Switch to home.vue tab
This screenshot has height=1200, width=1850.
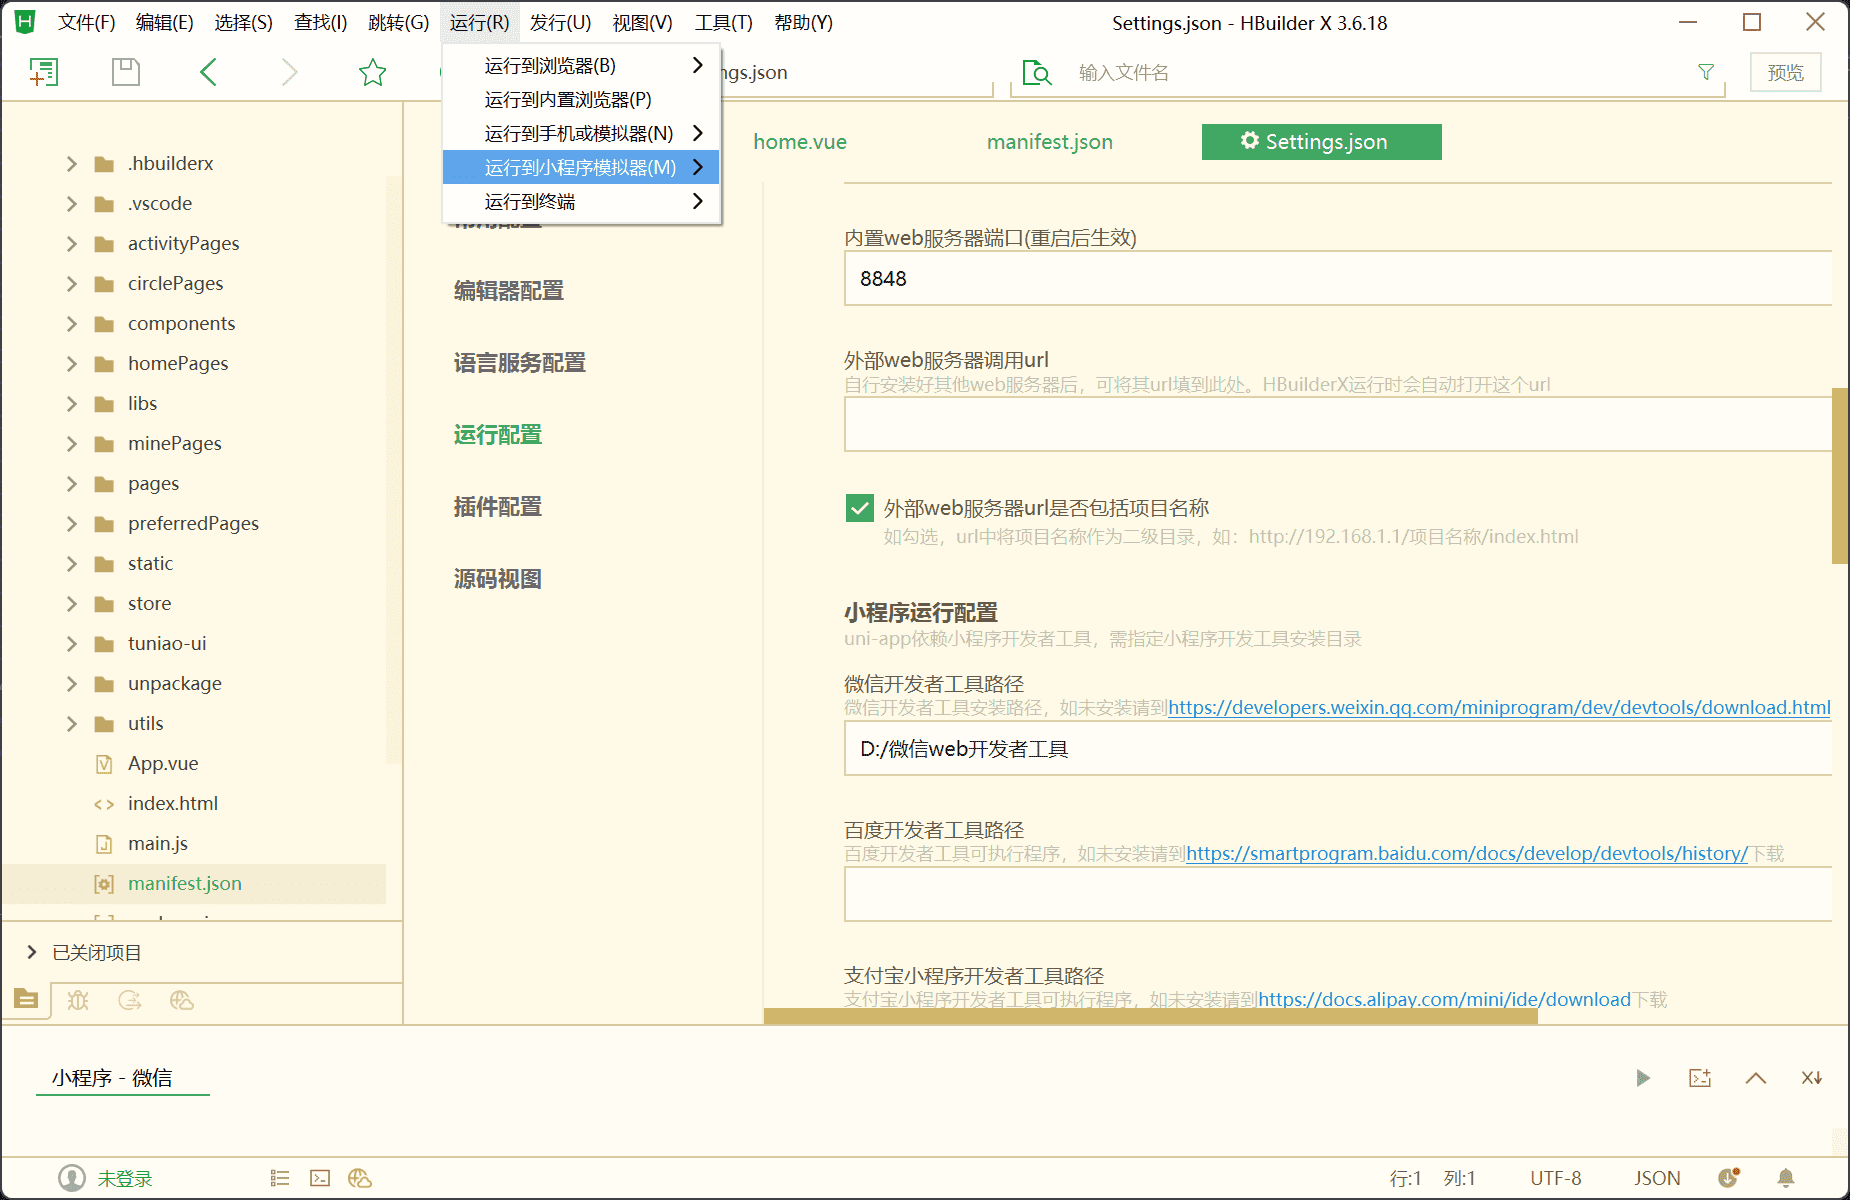coord(800,142)
